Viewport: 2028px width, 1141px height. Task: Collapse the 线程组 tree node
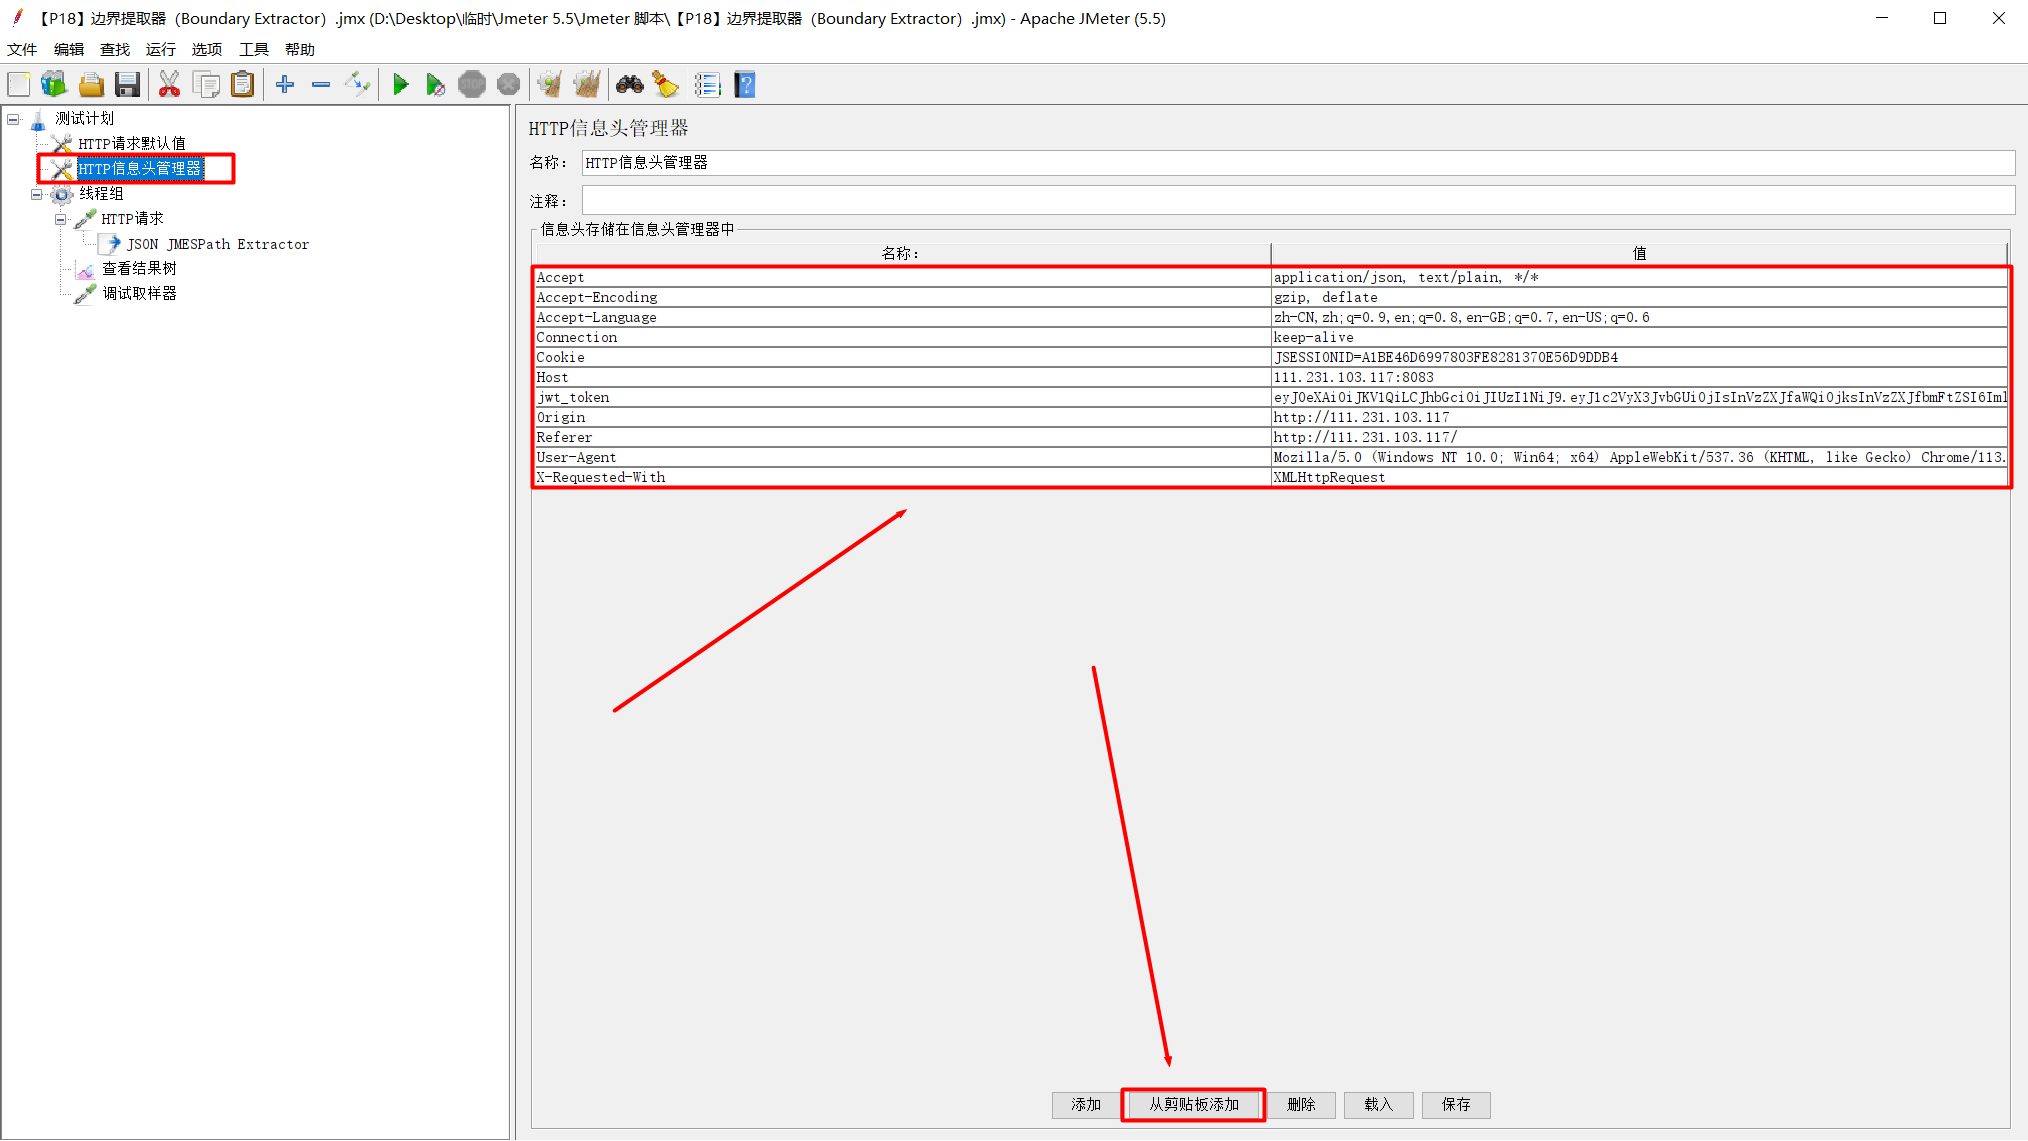37,194
